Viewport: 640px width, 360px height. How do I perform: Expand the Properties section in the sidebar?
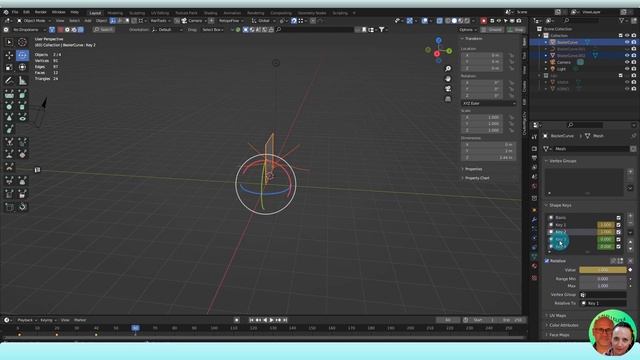pos(473,169)
